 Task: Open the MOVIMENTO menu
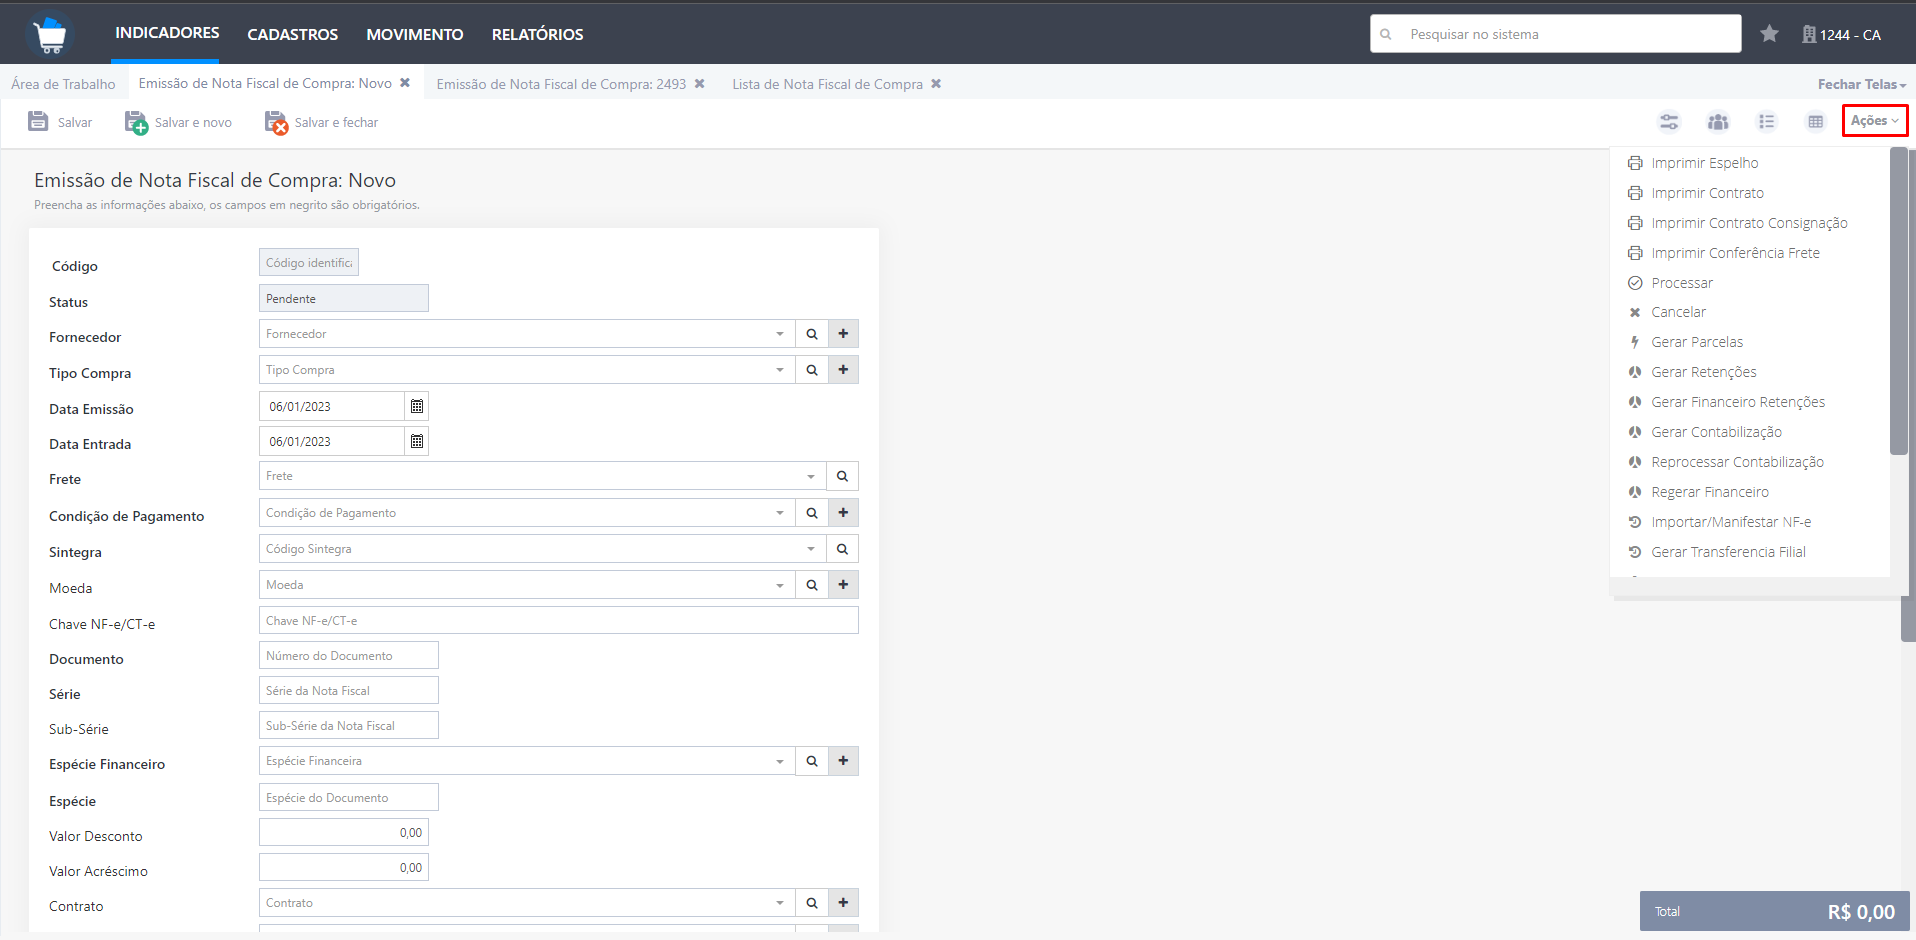coord(415,34)
